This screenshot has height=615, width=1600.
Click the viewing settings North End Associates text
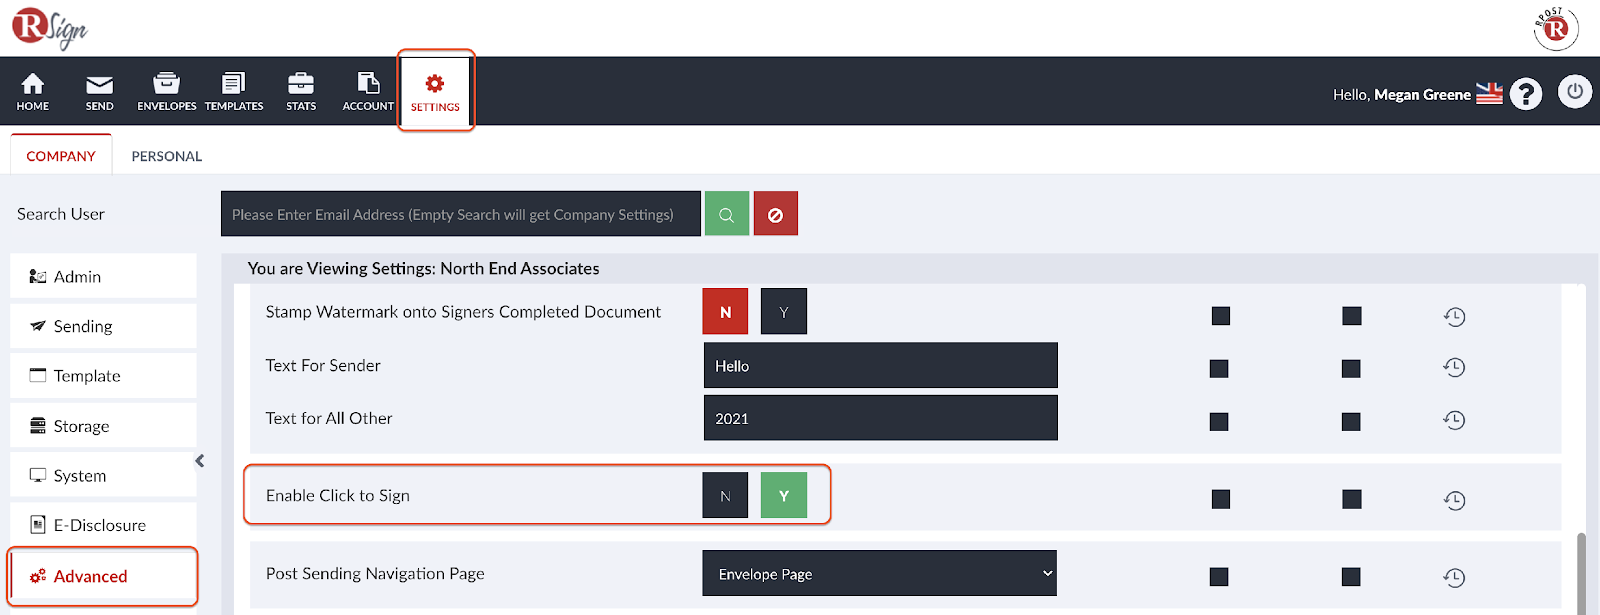tap(423, 268)
